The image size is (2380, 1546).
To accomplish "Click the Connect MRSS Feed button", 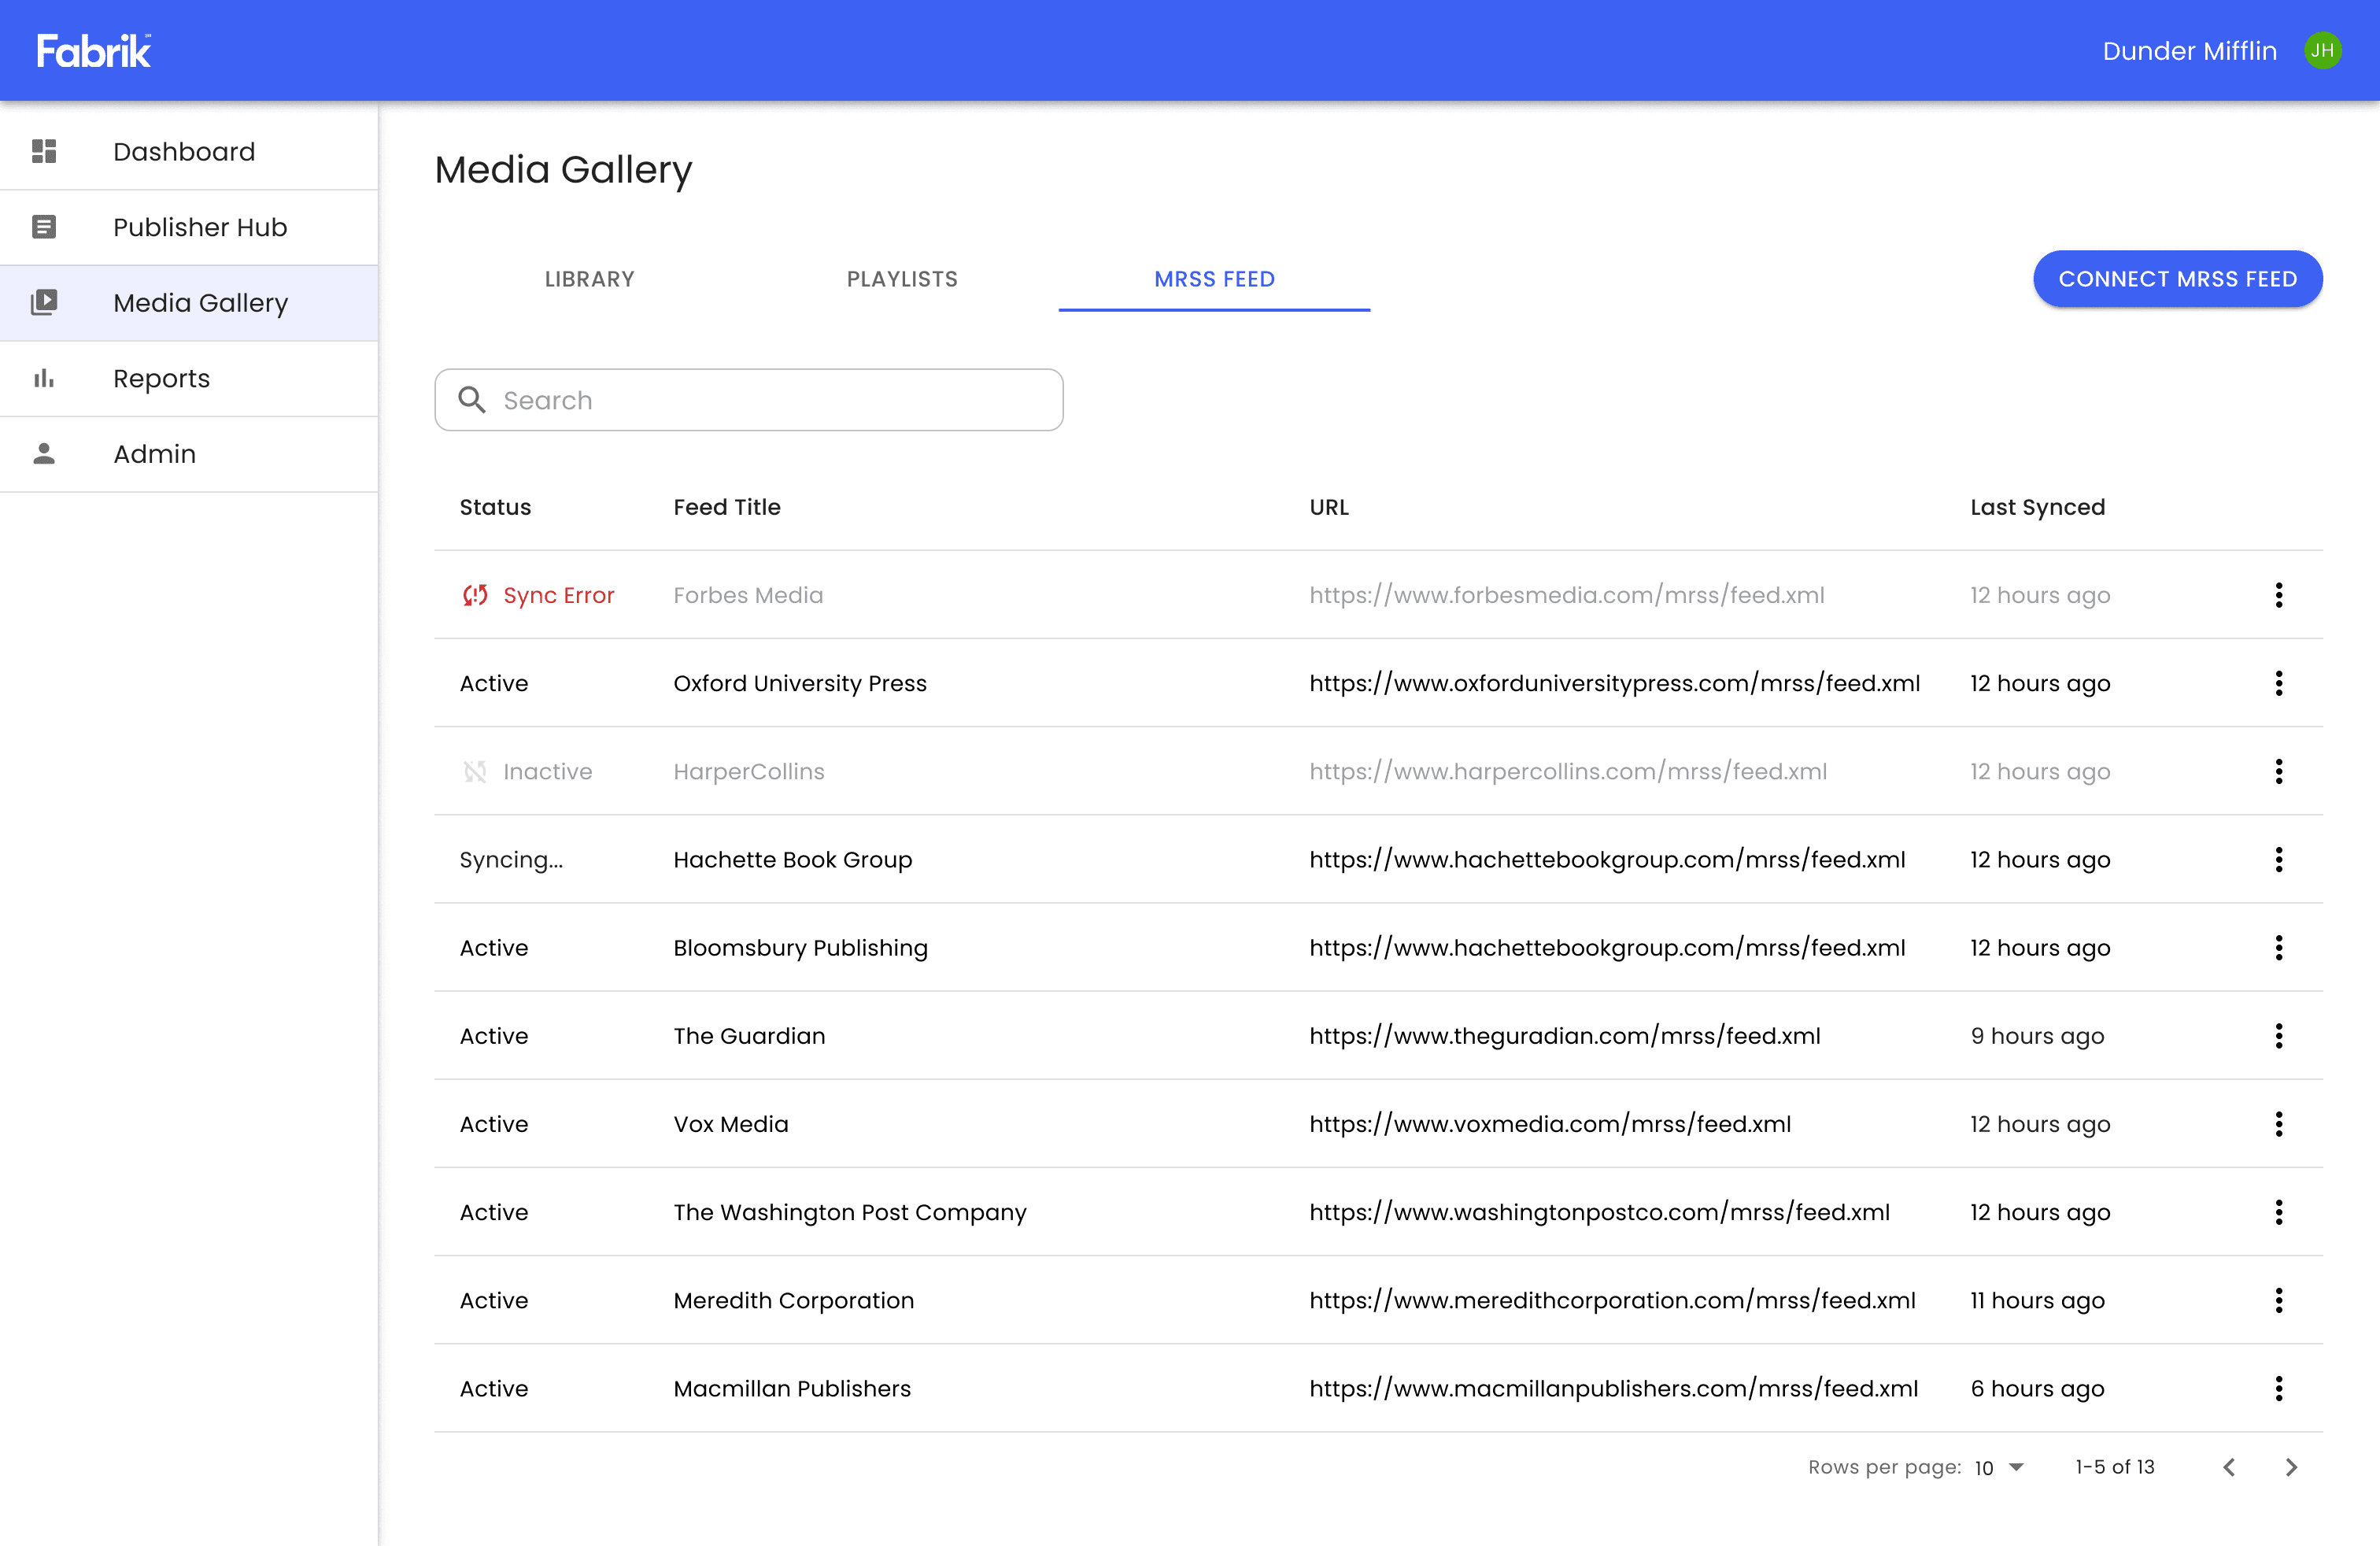I will [2177, 279].
